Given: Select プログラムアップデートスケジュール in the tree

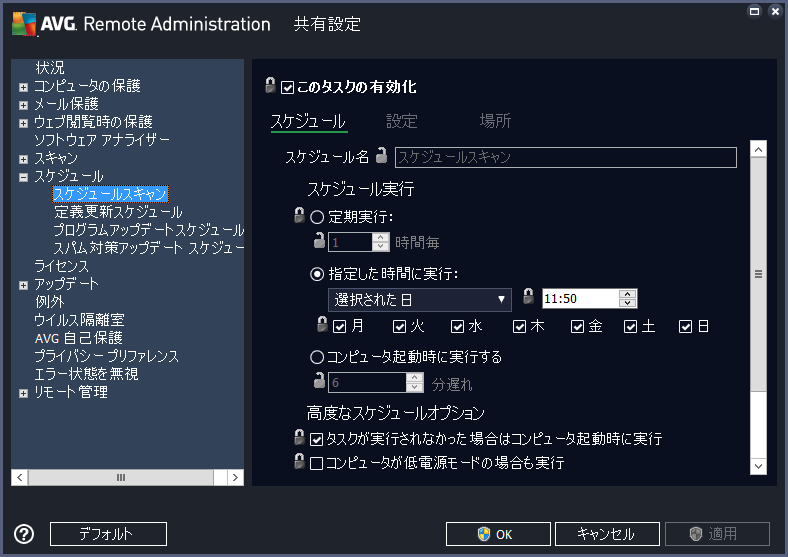Looking at the screenshot, I should pyautogui.click(x=149, y=230).
